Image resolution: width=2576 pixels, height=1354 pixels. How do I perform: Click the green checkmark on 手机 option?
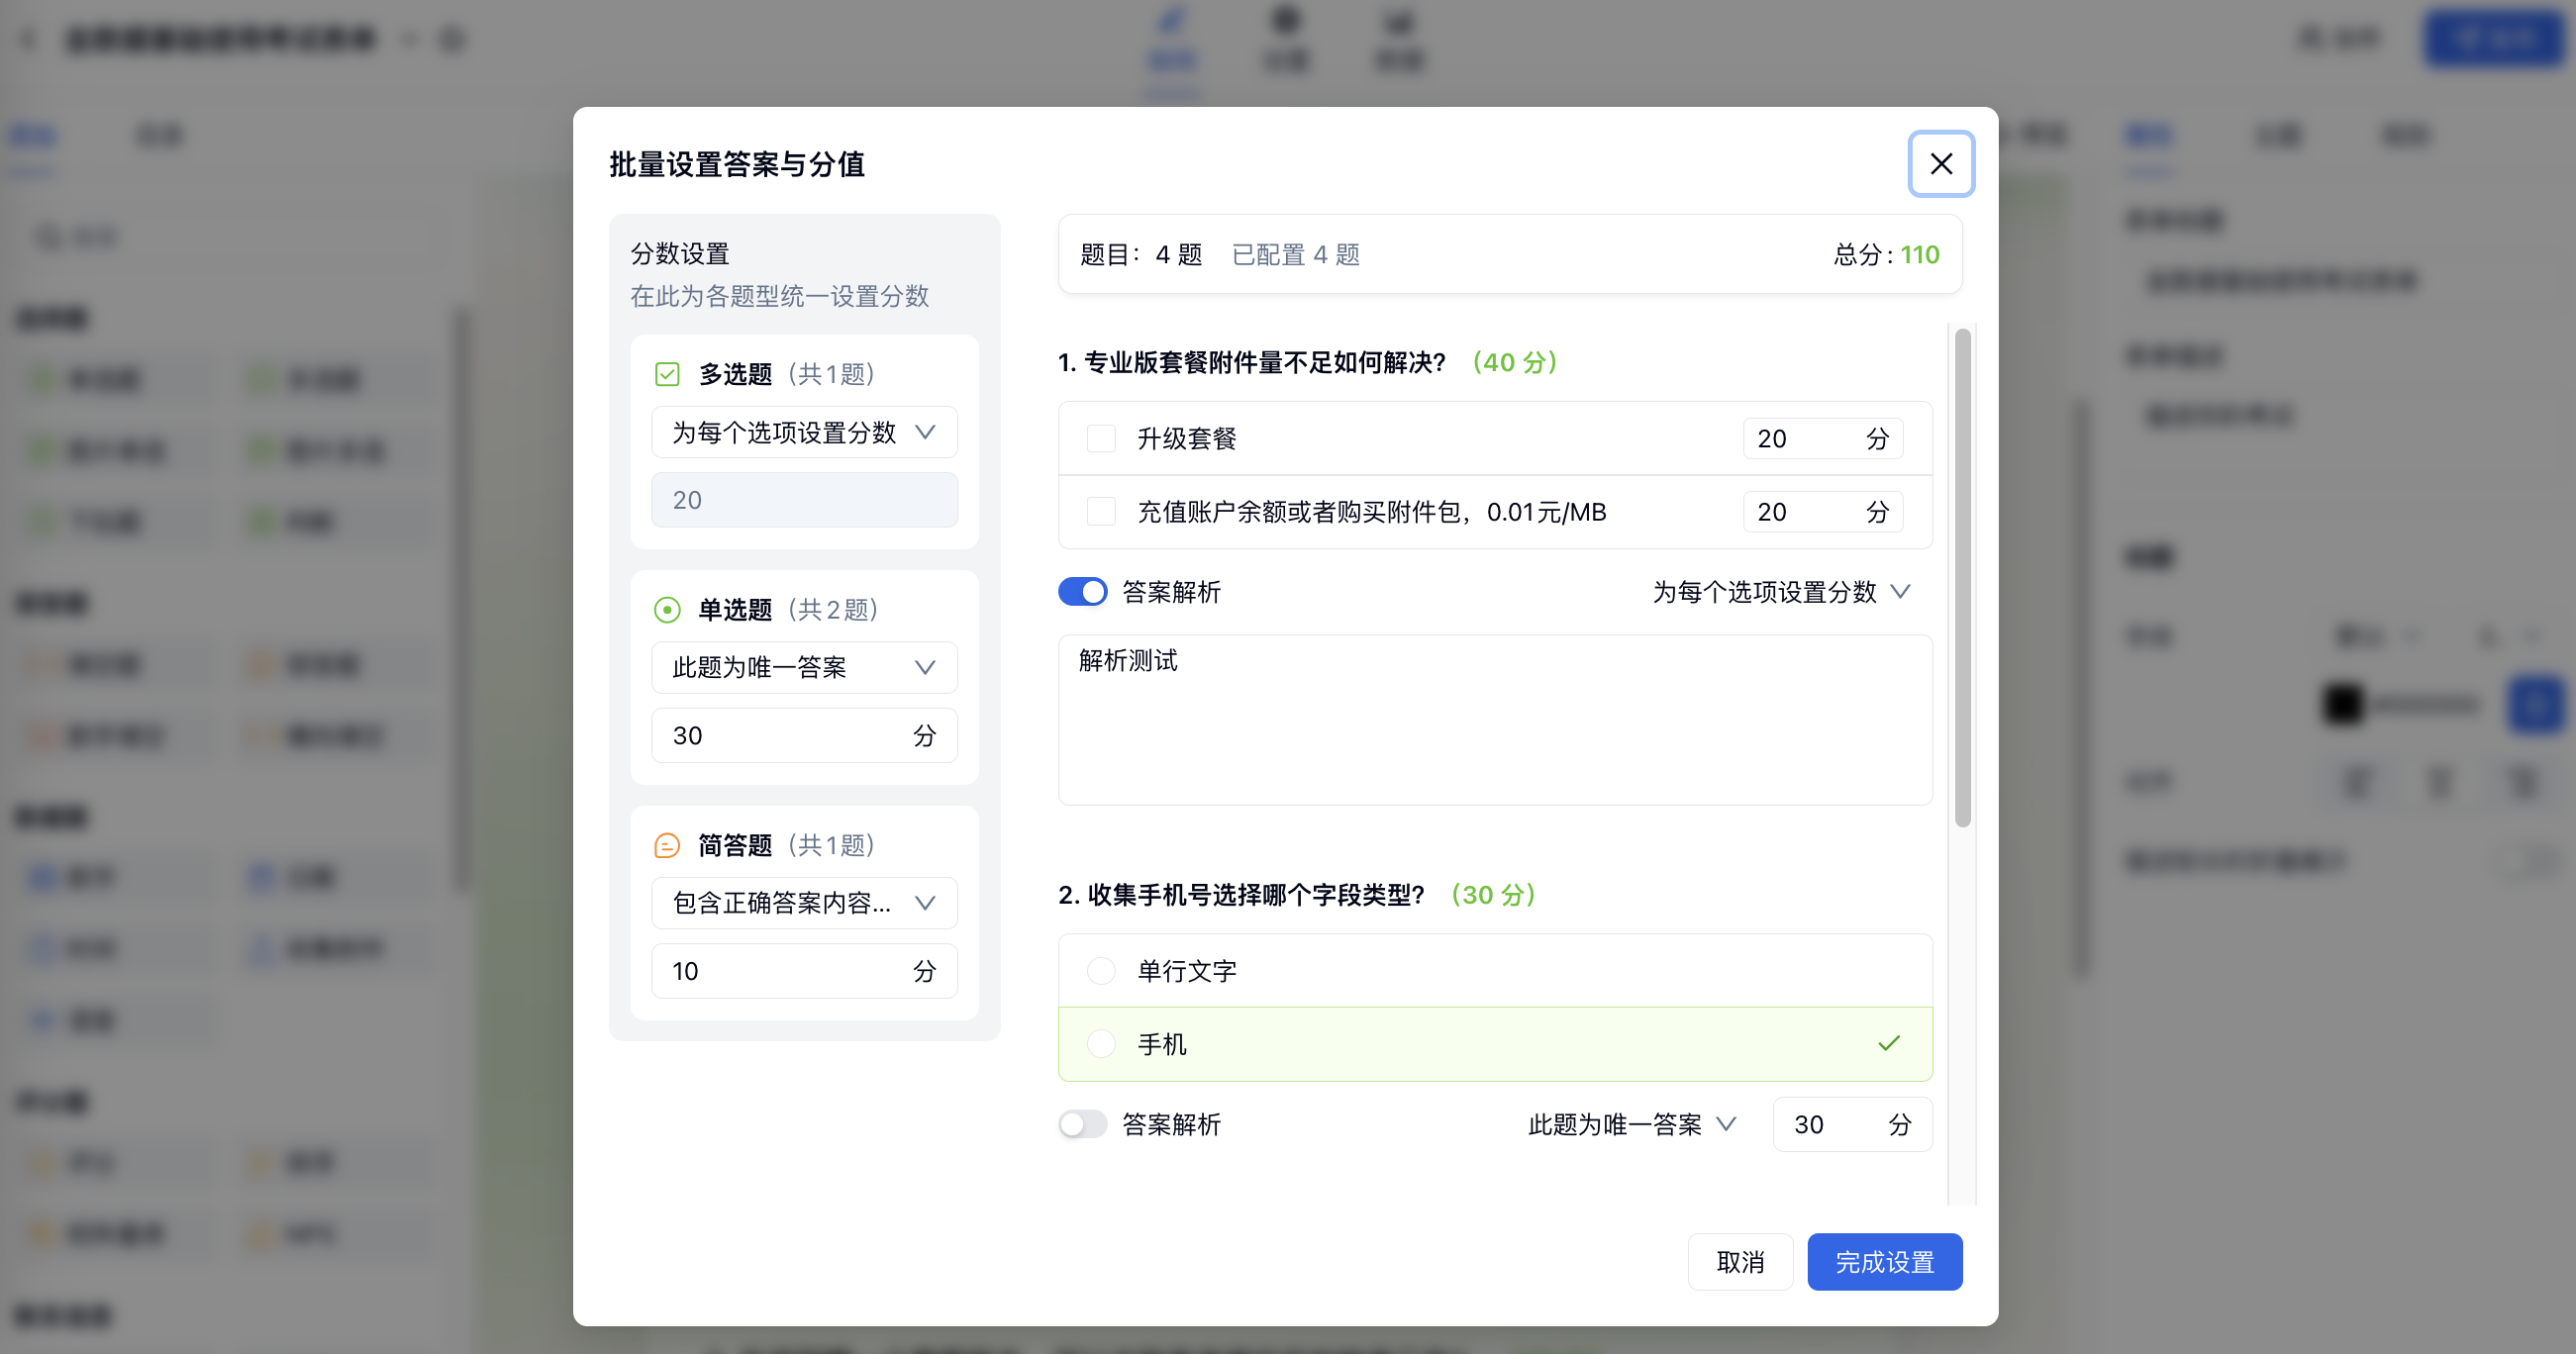click(1888, 1043)
